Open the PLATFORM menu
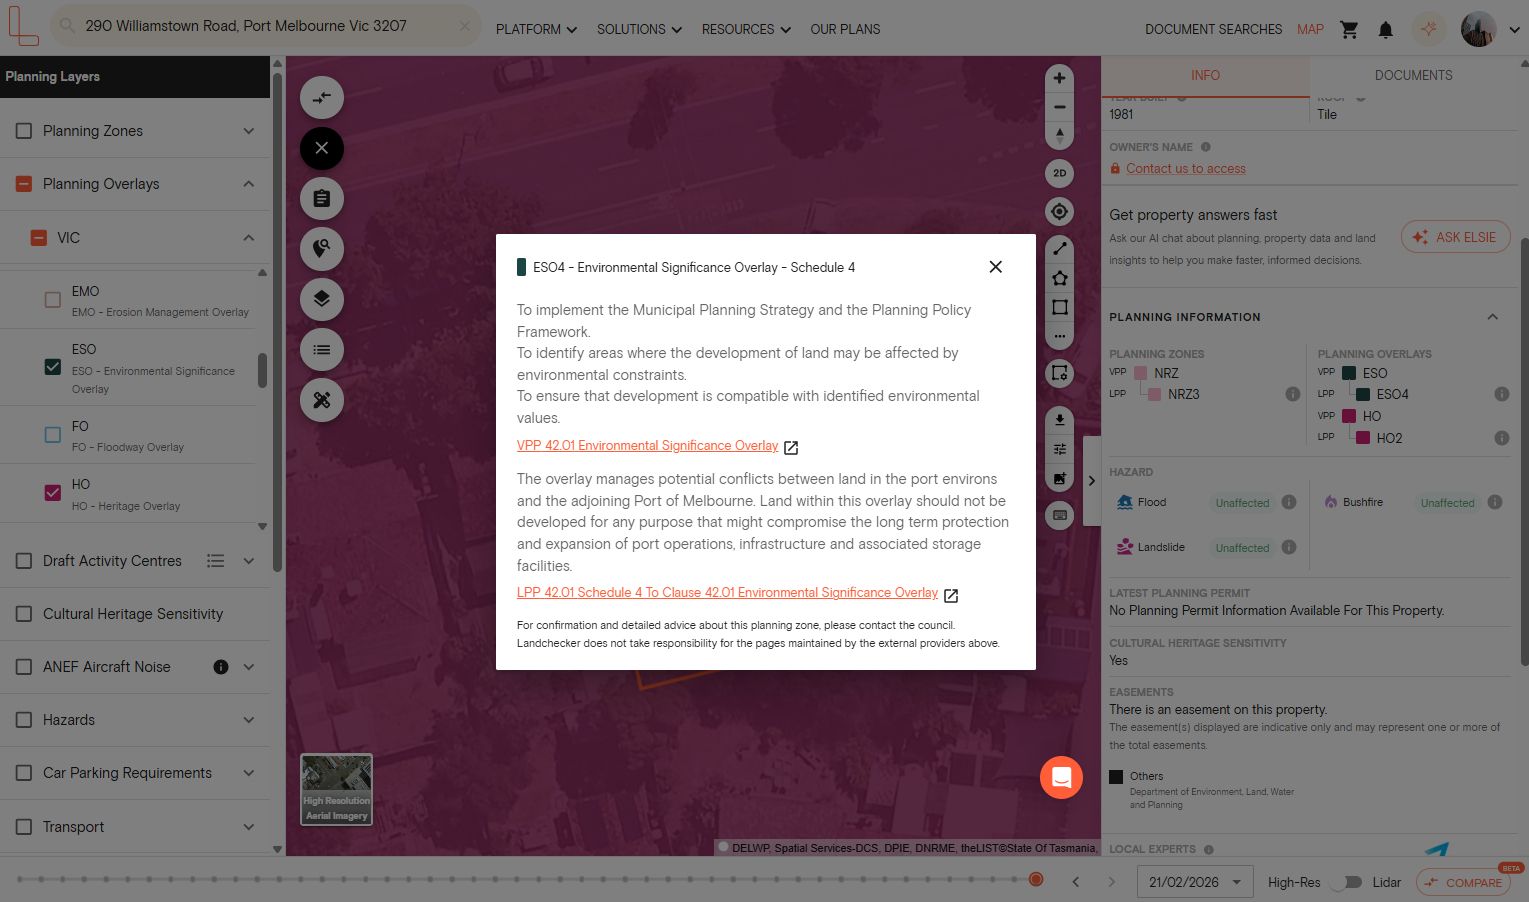Viewport: 1529px width, 902px height. [536, 30]
